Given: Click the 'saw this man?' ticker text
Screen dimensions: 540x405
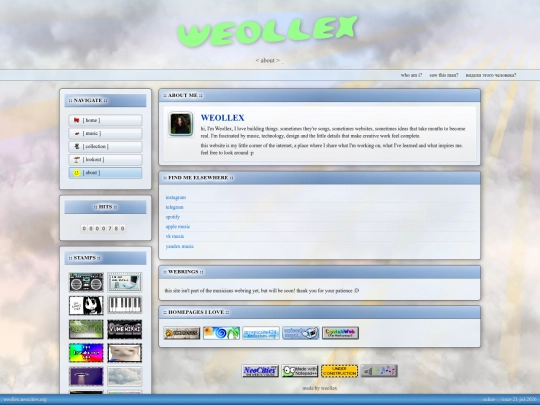Looking at the screenshot, I should point(444,75).
